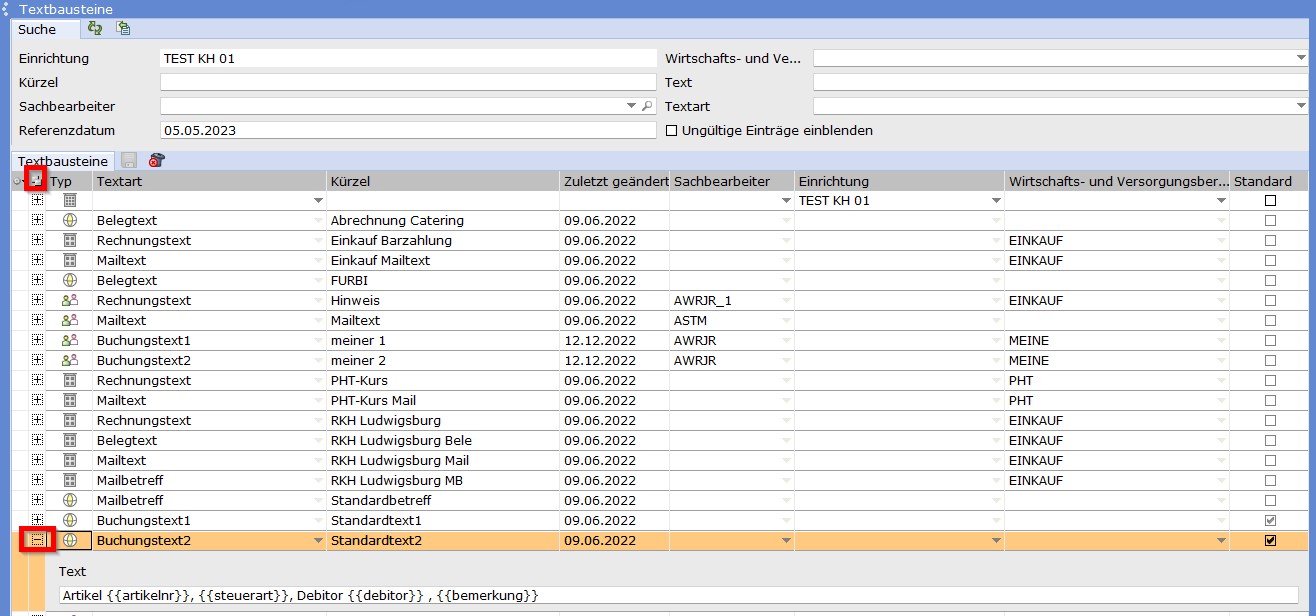
Task: Click the delete trash icon with red X
Action: [x=156, y=160]
